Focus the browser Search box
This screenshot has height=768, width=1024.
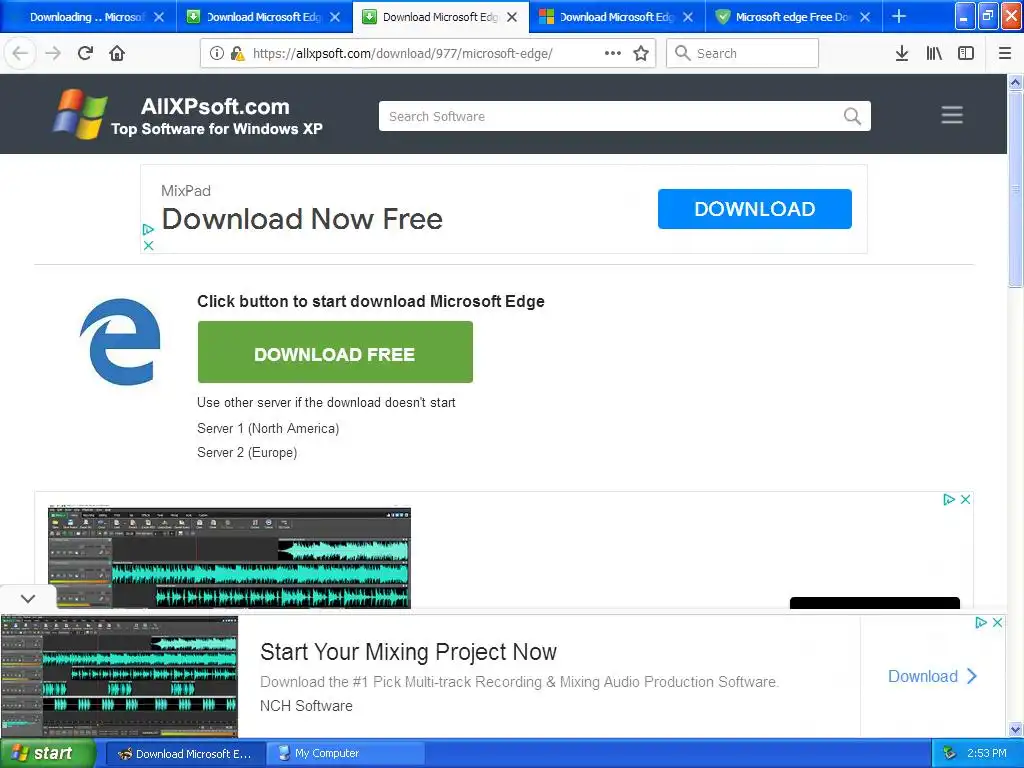point(743,53)
